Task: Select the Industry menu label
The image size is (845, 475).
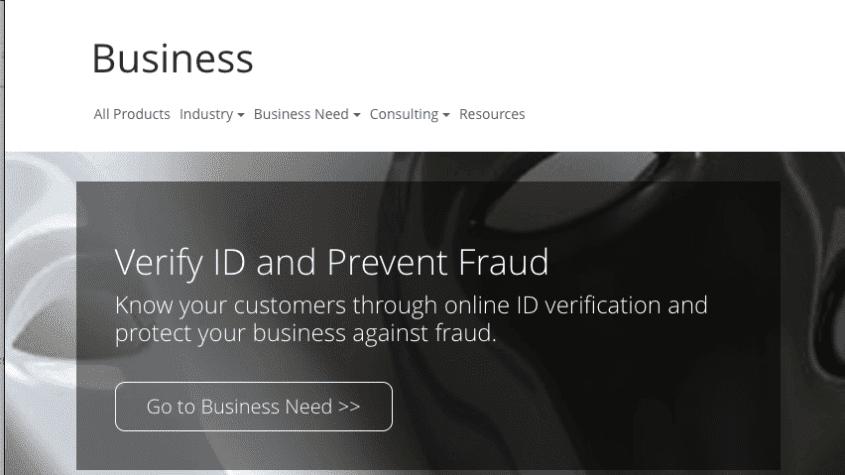Action: pyautogui.click(x=206, y=114)
